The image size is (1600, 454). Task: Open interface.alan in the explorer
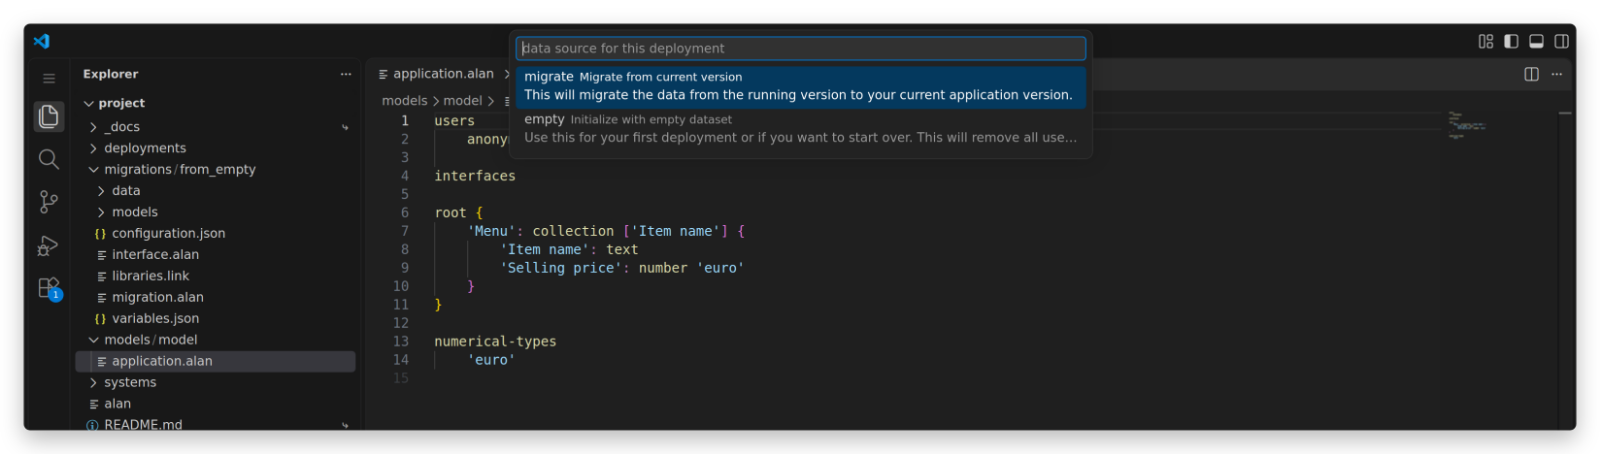point(216,255)
